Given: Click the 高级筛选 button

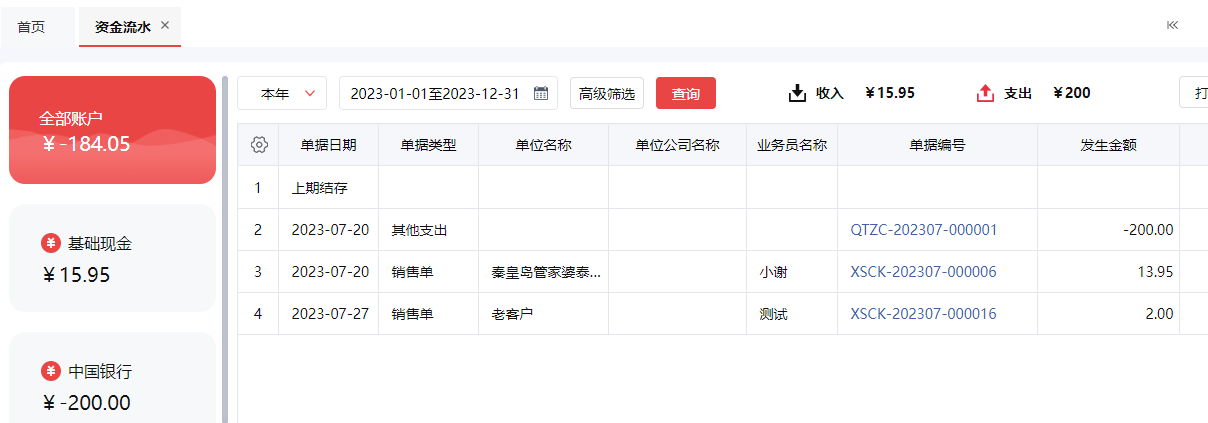Looking at the screenshot, I should click(606, 93).
